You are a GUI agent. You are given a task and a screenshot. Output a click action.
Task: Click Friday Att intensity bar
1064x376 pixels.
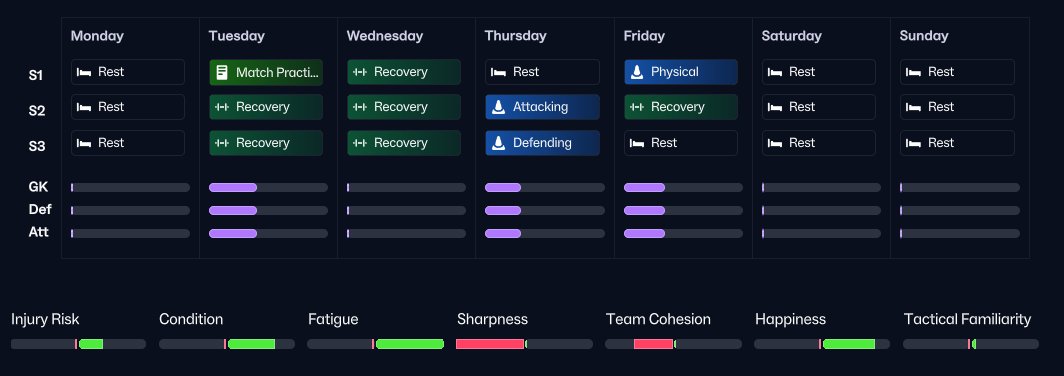(x=683, y=233)
